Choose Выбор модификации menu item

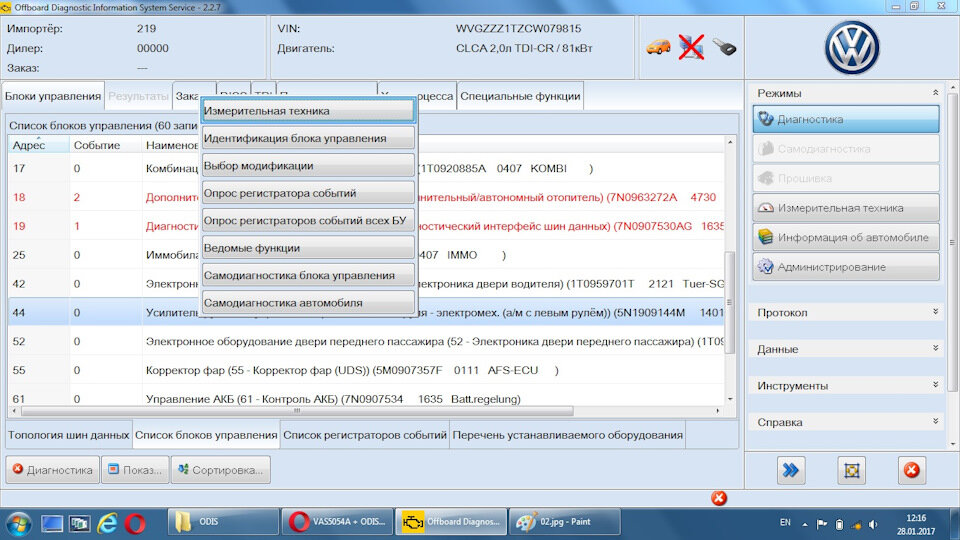pyautogui.click(x=309, y=165)
